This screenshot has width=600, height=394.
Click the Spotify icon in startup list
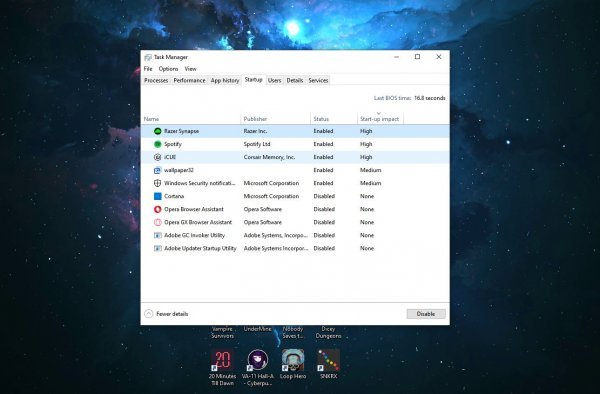pyautogui.click(x=158, y=144)
